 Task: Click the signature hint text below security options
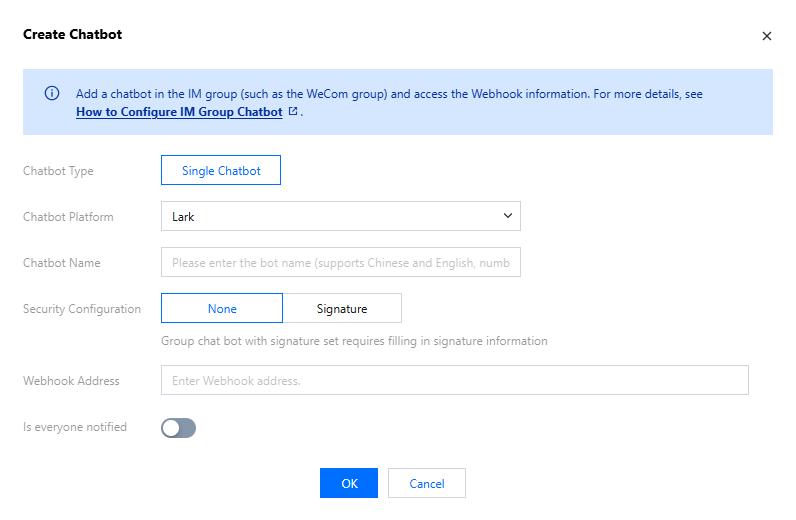[354, 341]
